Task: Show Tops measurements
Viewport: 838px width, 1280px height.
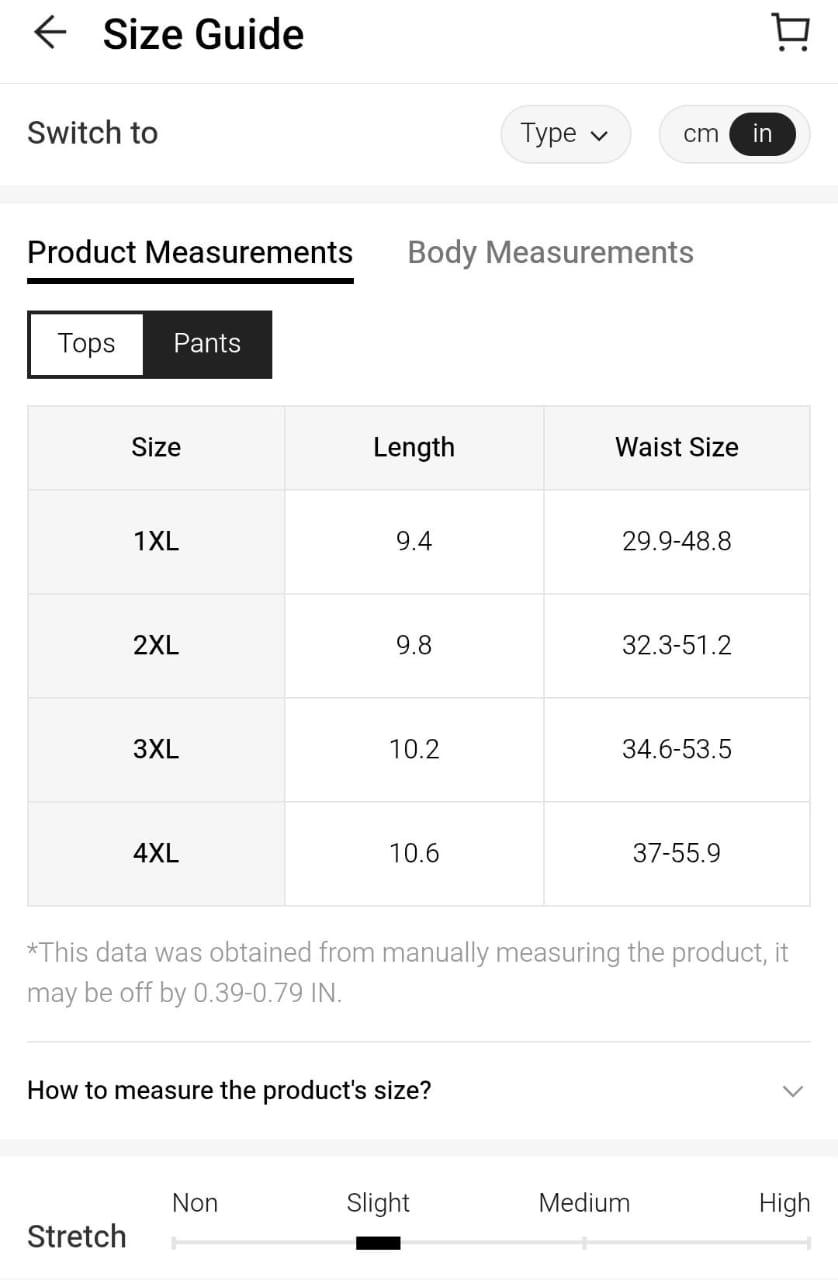Action: point(87,344)
